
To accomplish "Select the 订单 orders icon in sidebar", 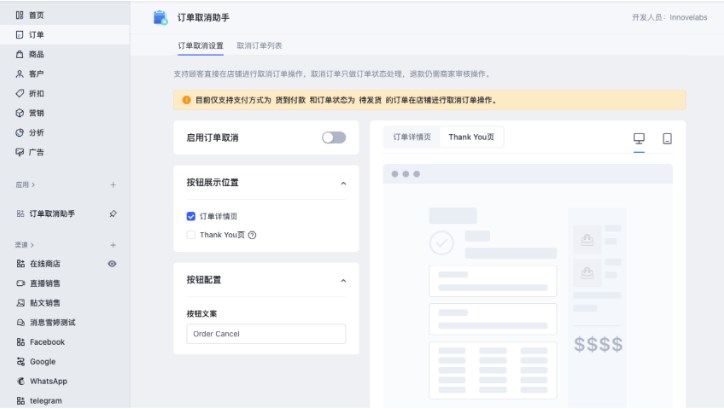I will (19, 35).
